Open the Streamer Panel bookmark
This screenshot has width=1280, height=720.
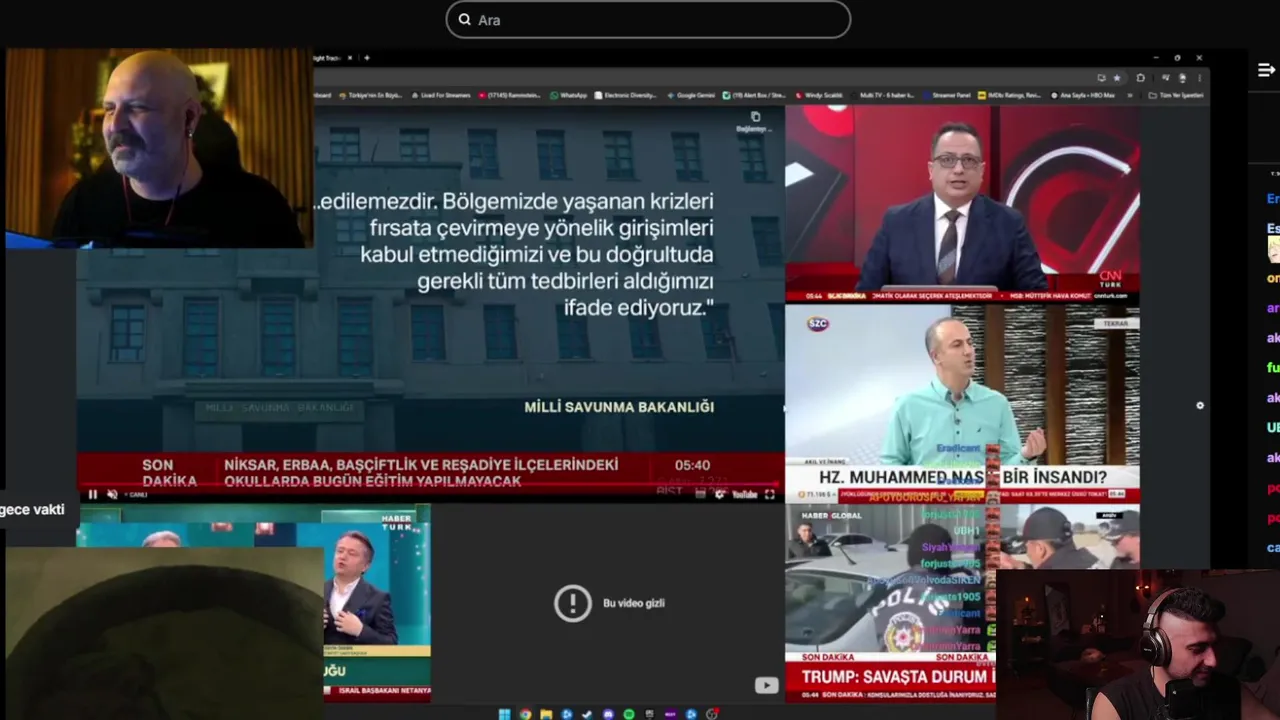coord(945,95)
